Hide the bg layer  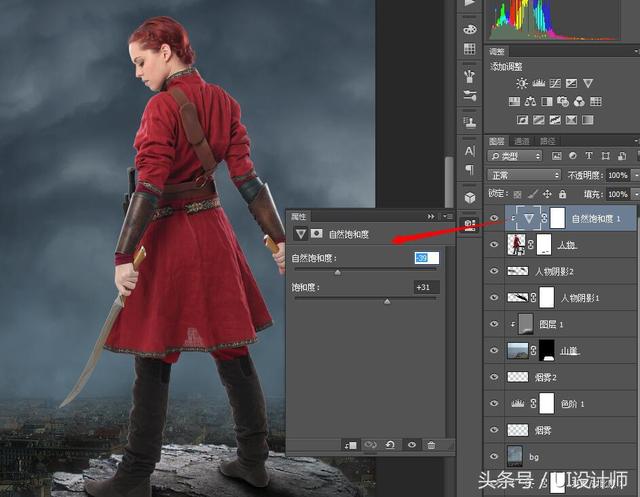click(494, 456)
